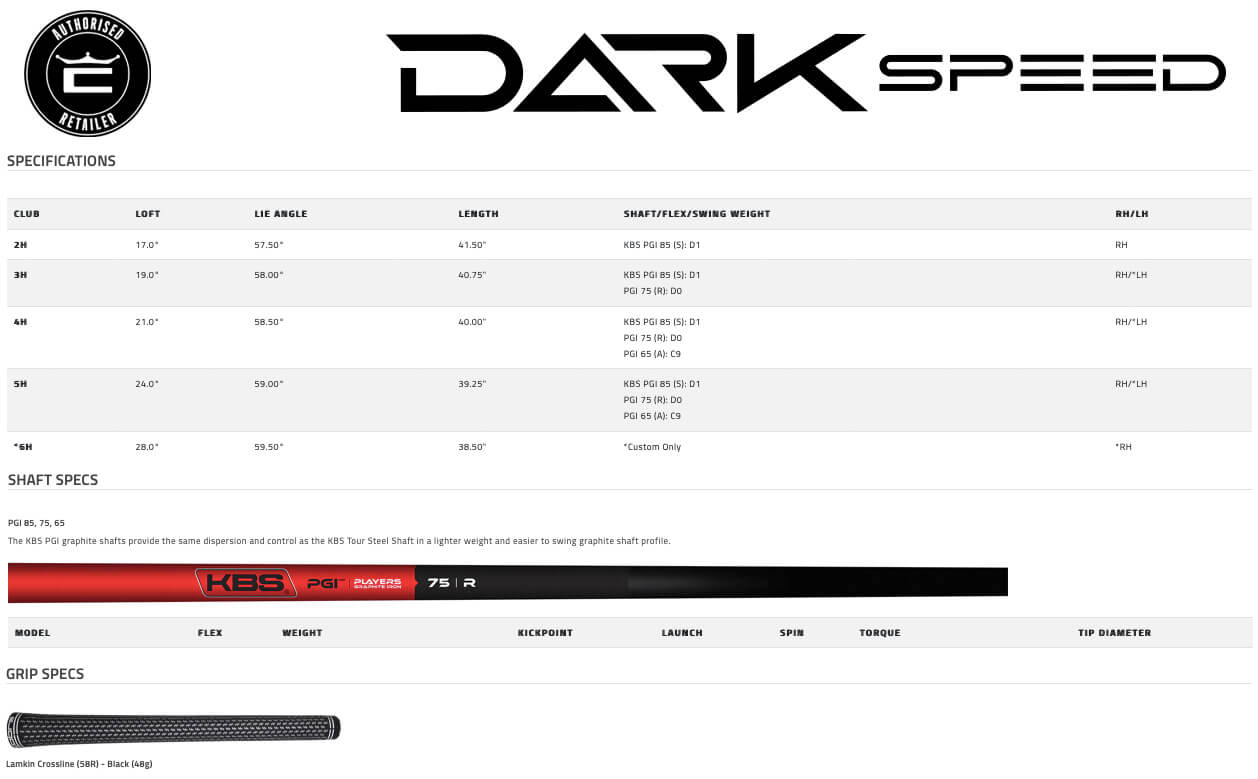Click the 40.00" length value
Viewport: 1258px width, 779px height.
[x=472, y=322]
